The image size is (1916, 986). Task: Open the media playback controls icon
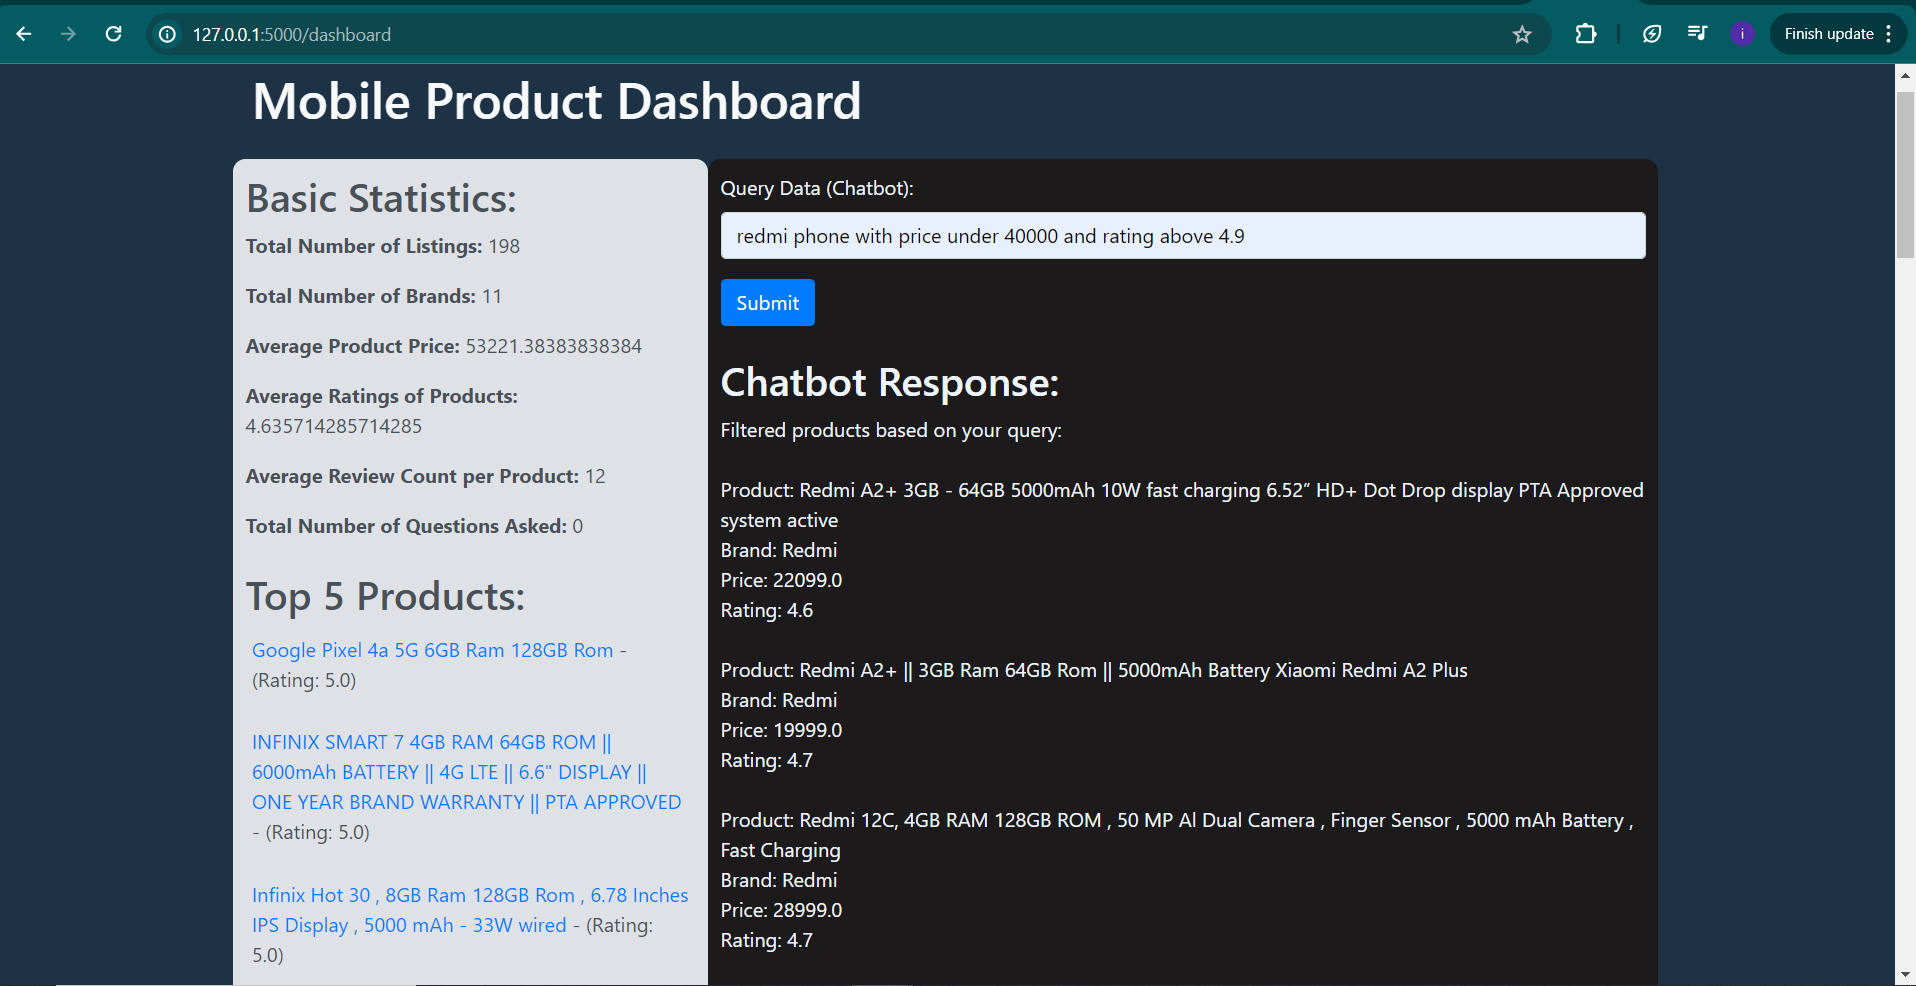point(1697,33)
